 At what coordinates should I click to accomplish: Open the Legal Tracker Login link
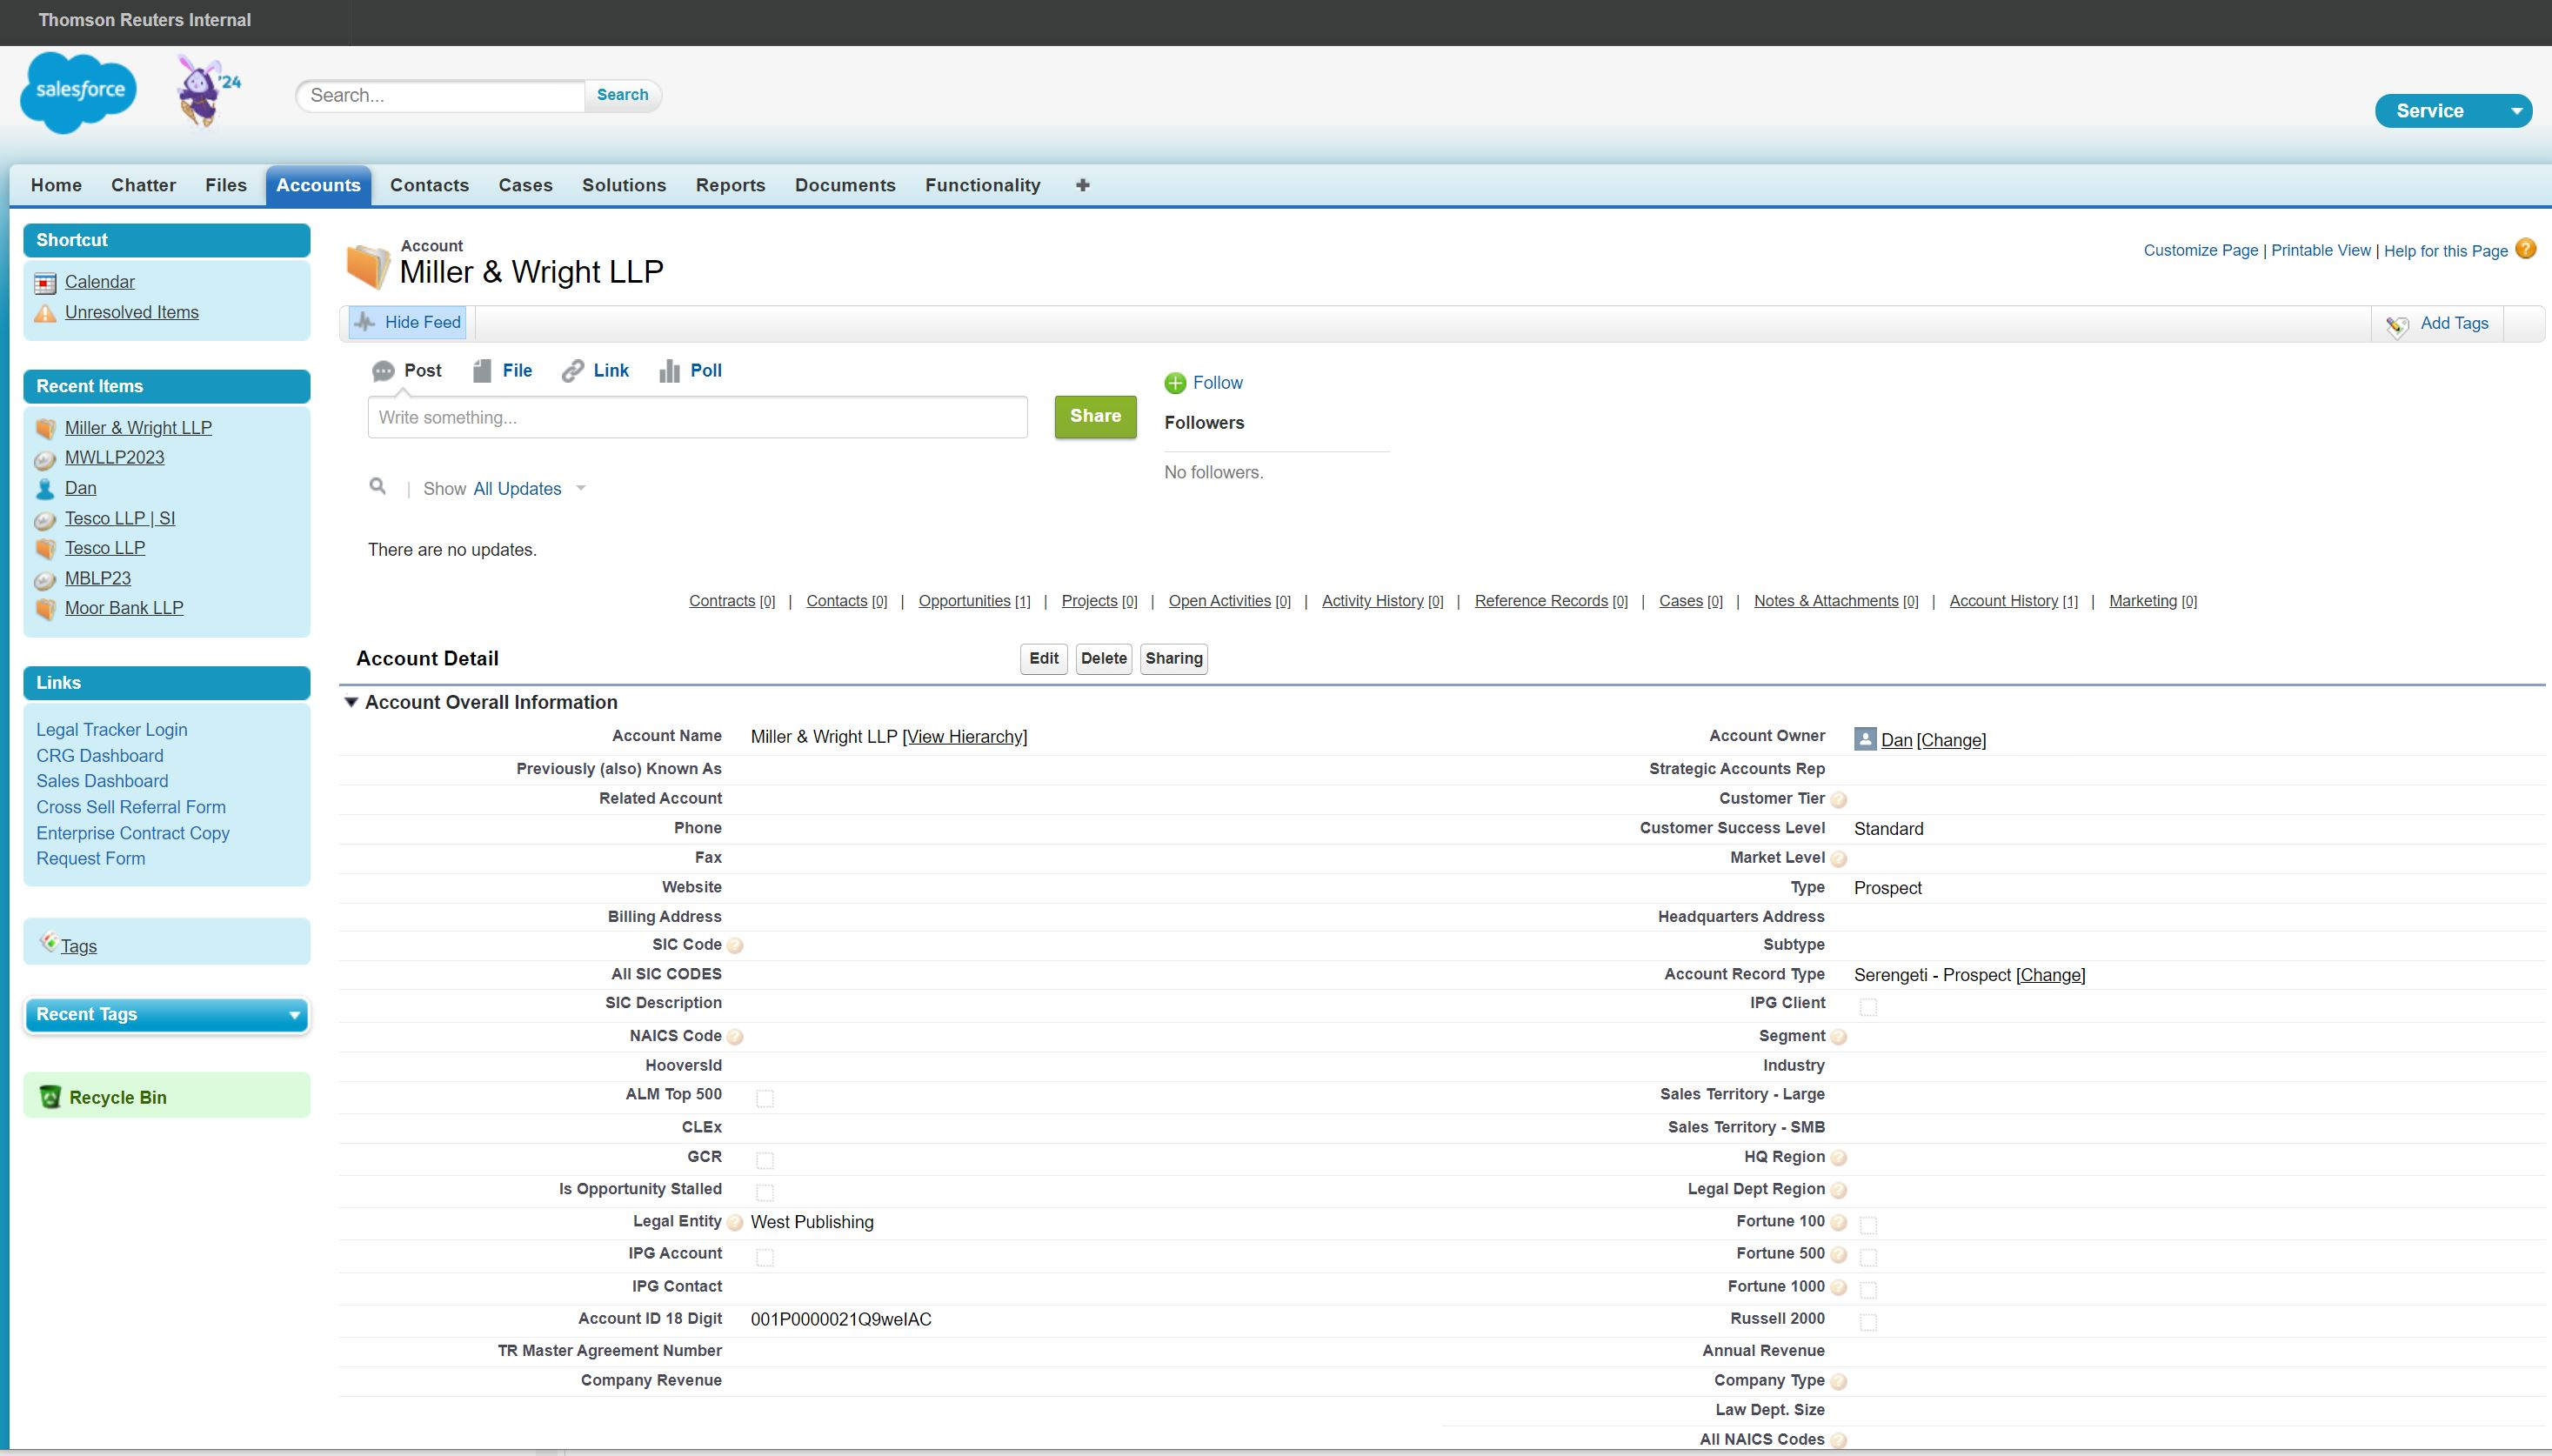112,730
